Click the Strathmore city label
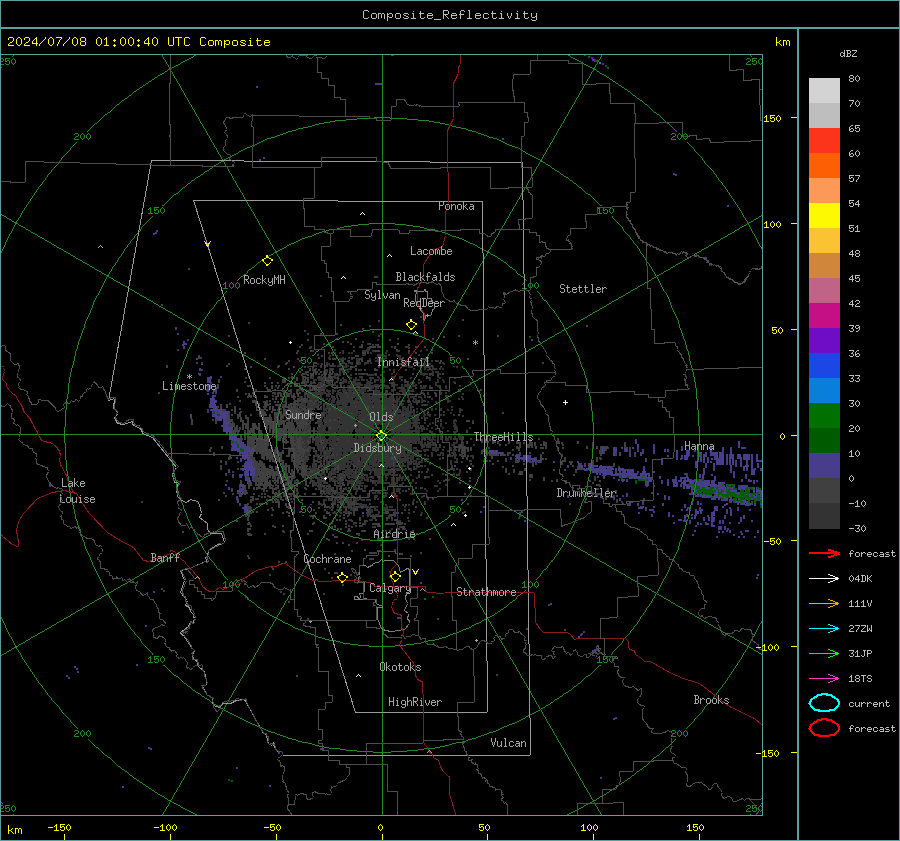This screenshot has height=841, width=900. click(x=486, y=592)
